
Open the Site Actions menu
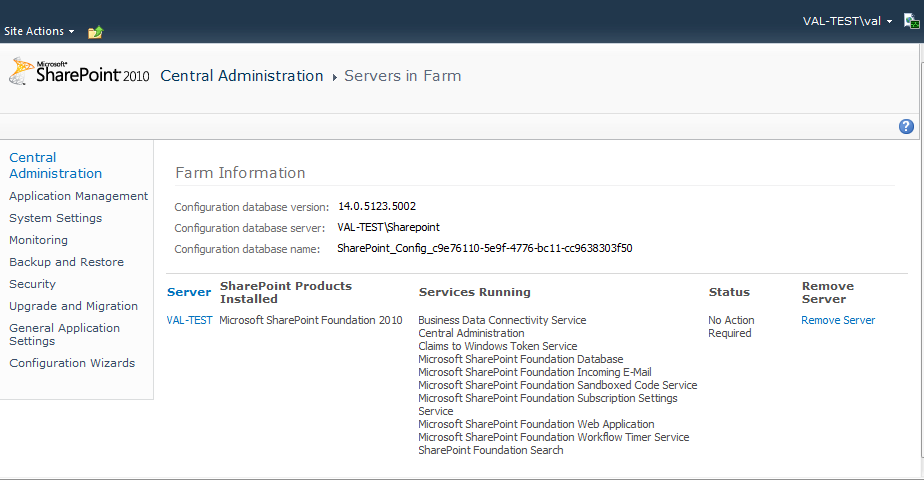39,32
